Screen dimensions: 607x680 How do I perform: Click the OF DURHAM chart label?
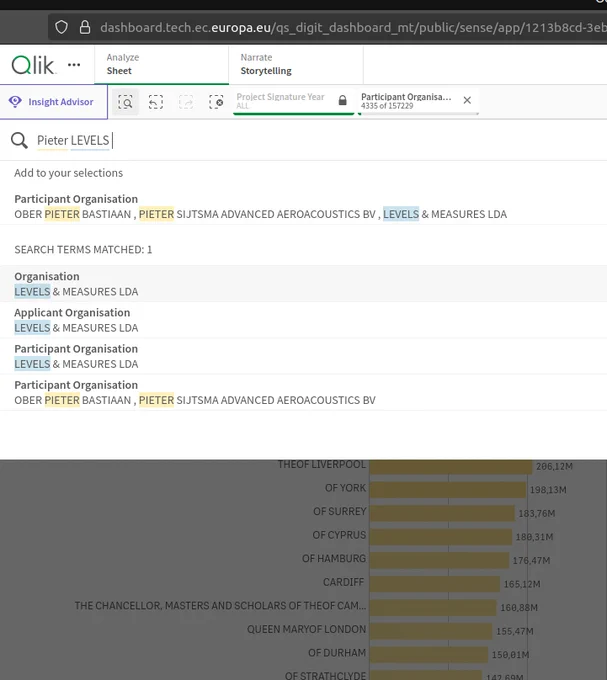[x=337, y=653]
